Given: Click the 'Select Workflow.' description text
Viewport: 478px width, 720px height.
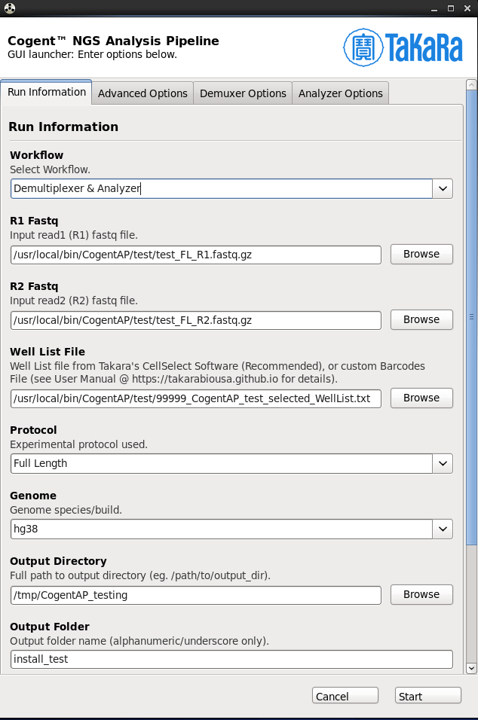Looking at the screenshot, I should pos(50,169).
